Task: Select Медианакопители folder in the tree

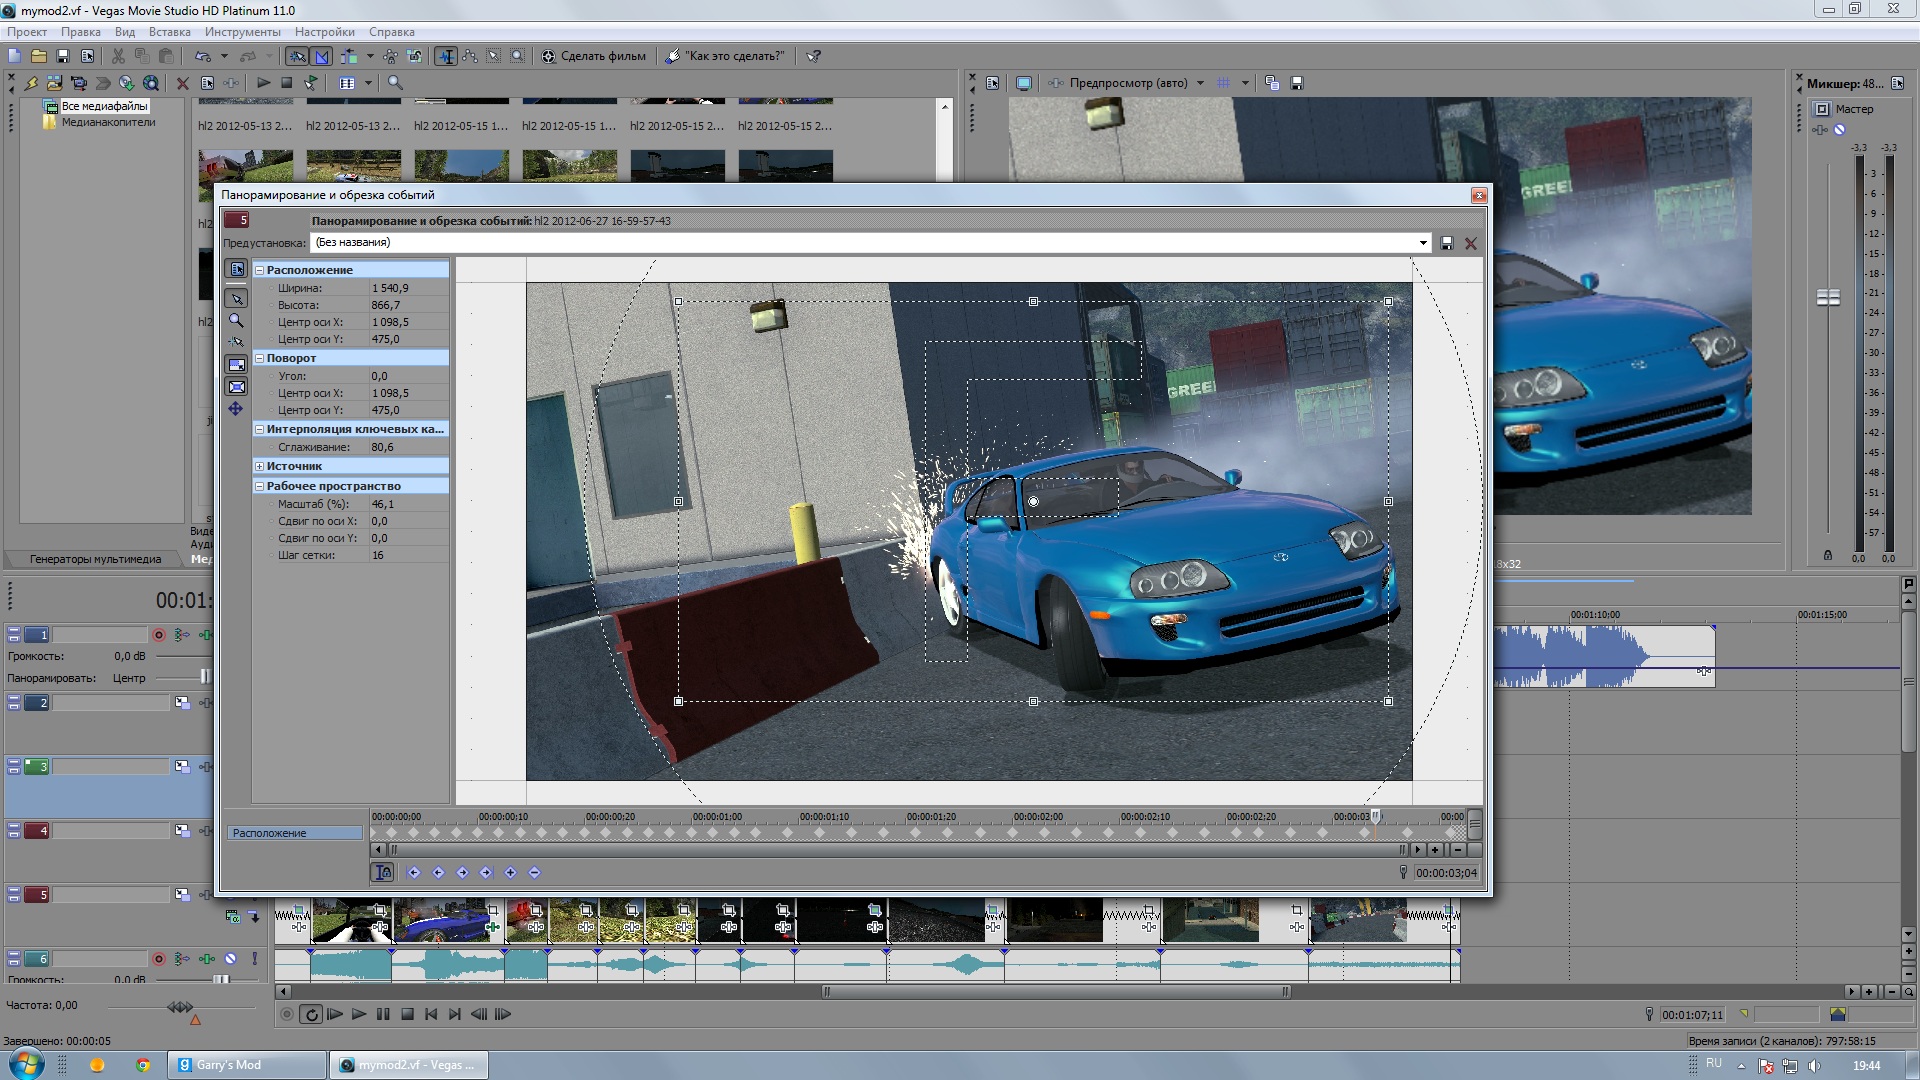Action: pos(108,122)
